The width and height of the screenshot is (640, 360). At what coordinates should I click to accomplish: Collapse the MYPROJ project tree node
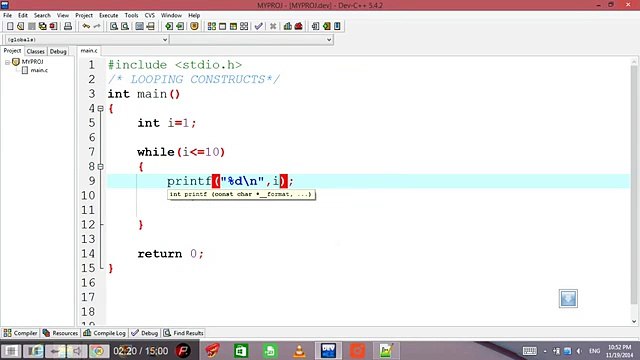[7, 62]
